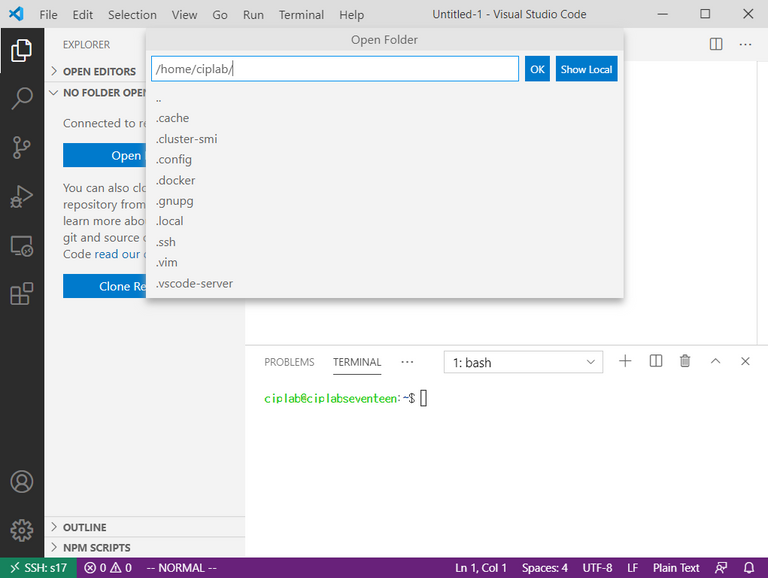Select the parent directory '..' entry
Viewport: 768px width, 578px height.
pos(384,99)
